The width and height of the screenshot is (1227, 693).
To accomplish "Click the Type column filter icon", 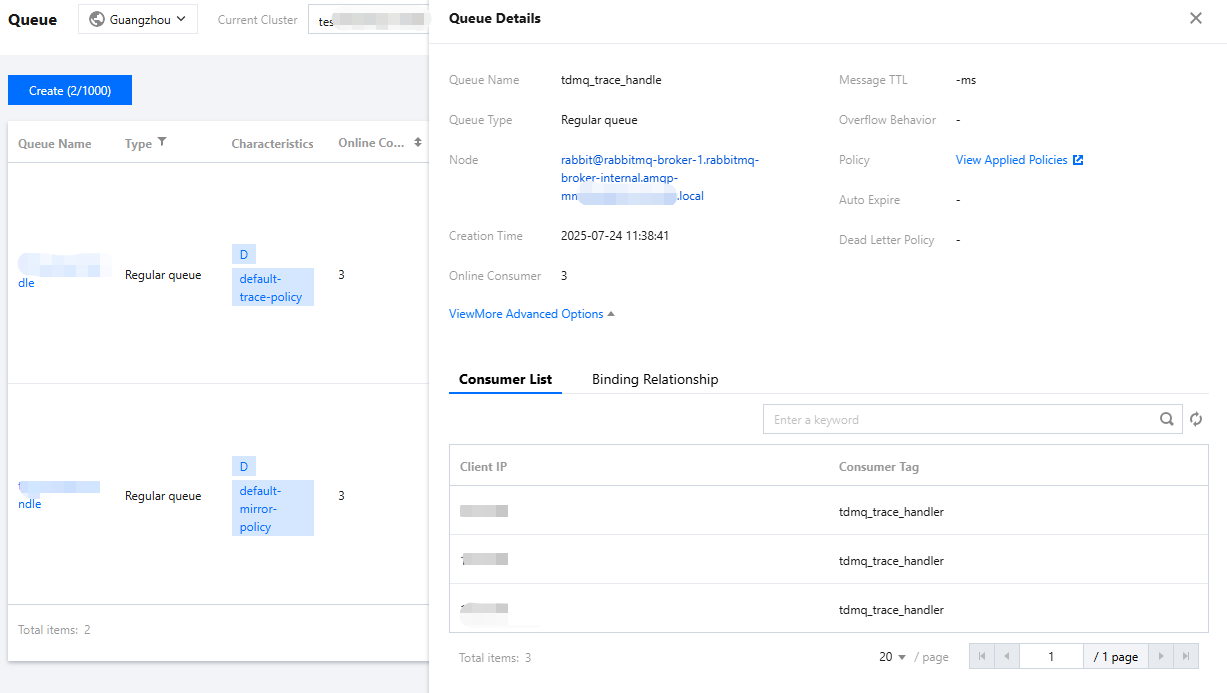I will pyautogui.click(x=162, y=143).
